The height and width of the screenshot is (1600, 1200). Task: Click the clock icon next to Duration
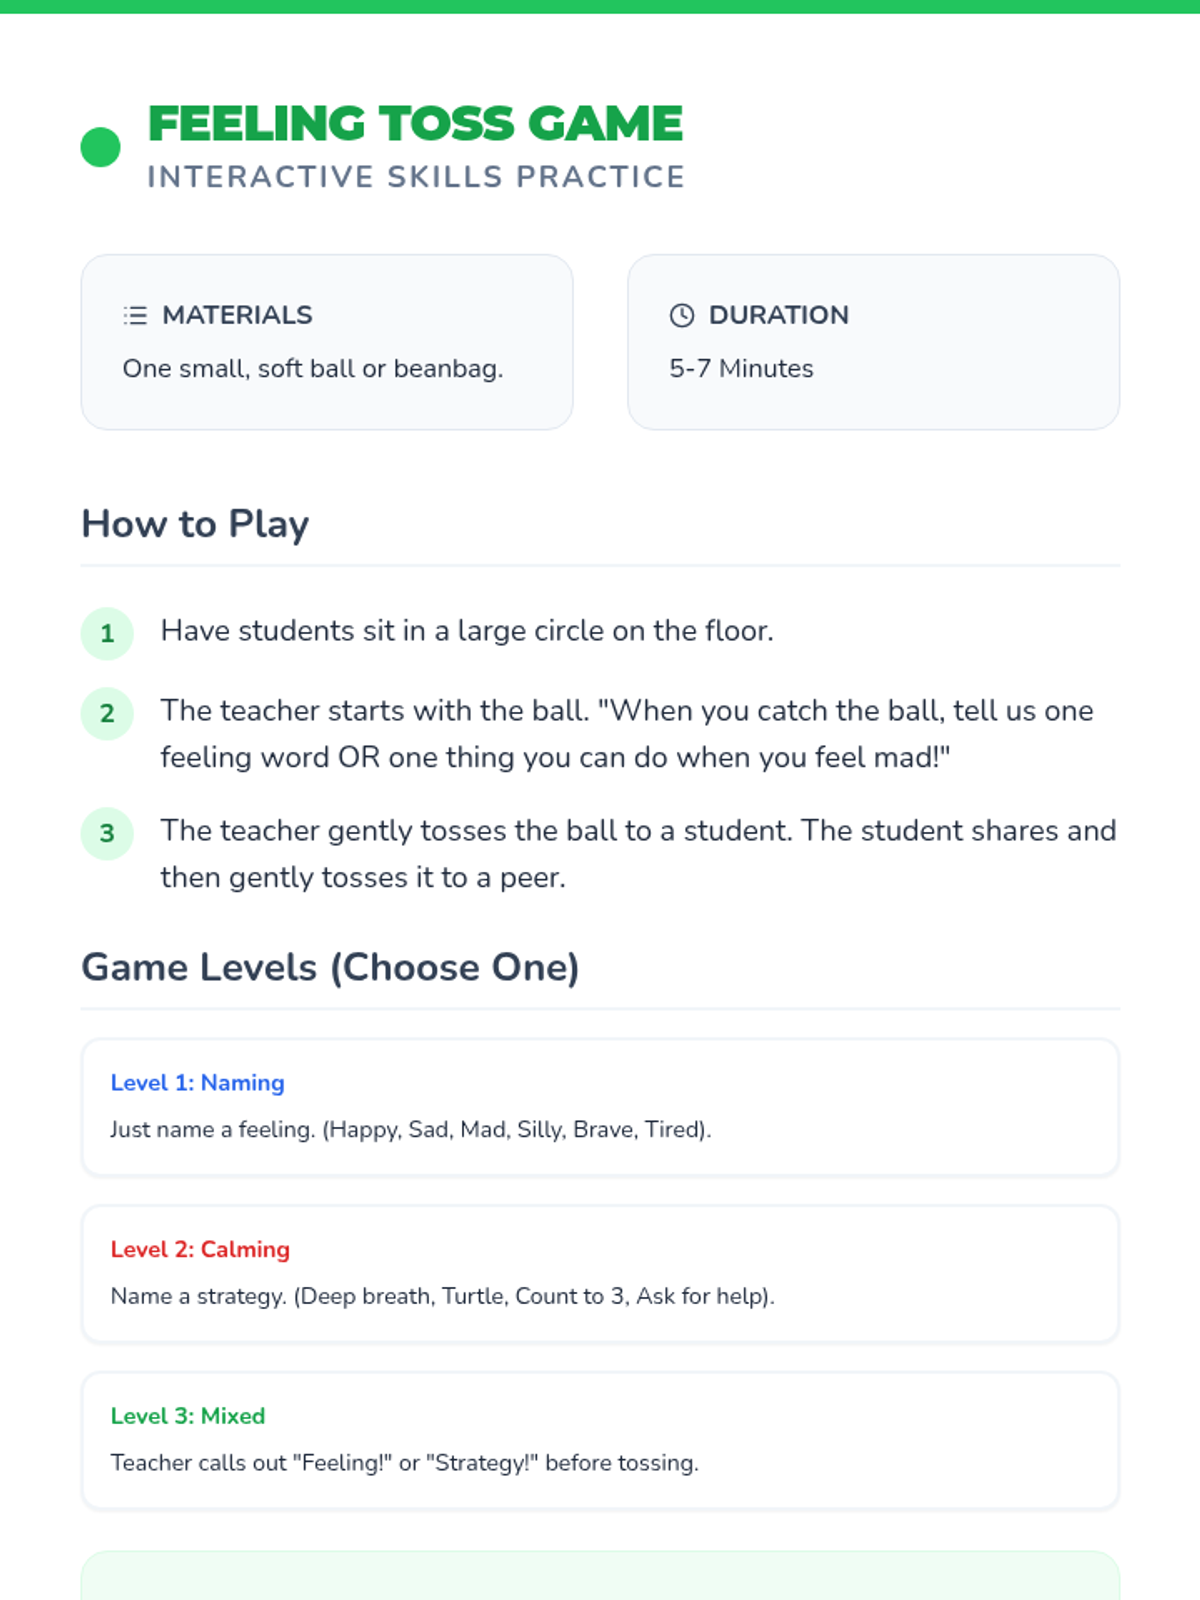pos(682,315)
